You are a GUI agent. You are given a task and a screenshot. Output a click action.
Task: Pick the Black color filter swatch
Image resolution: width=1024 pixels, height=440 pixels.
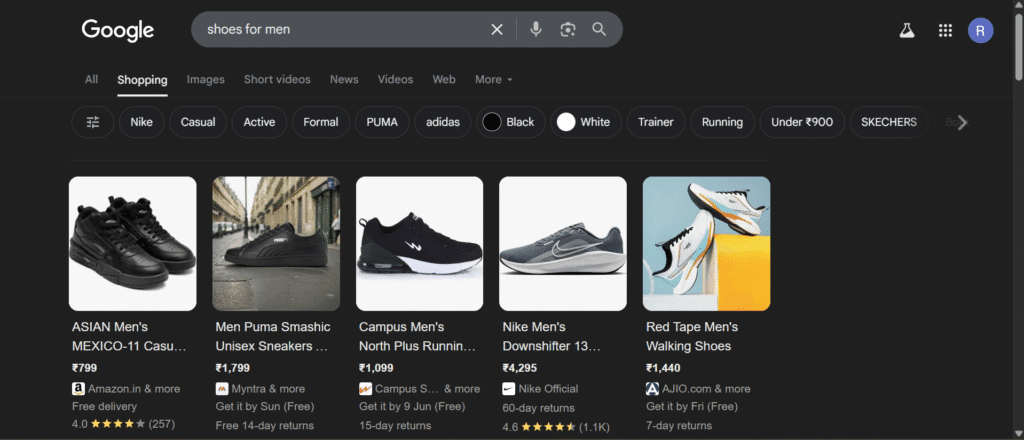pyautogui.click(x=492, y=122)
